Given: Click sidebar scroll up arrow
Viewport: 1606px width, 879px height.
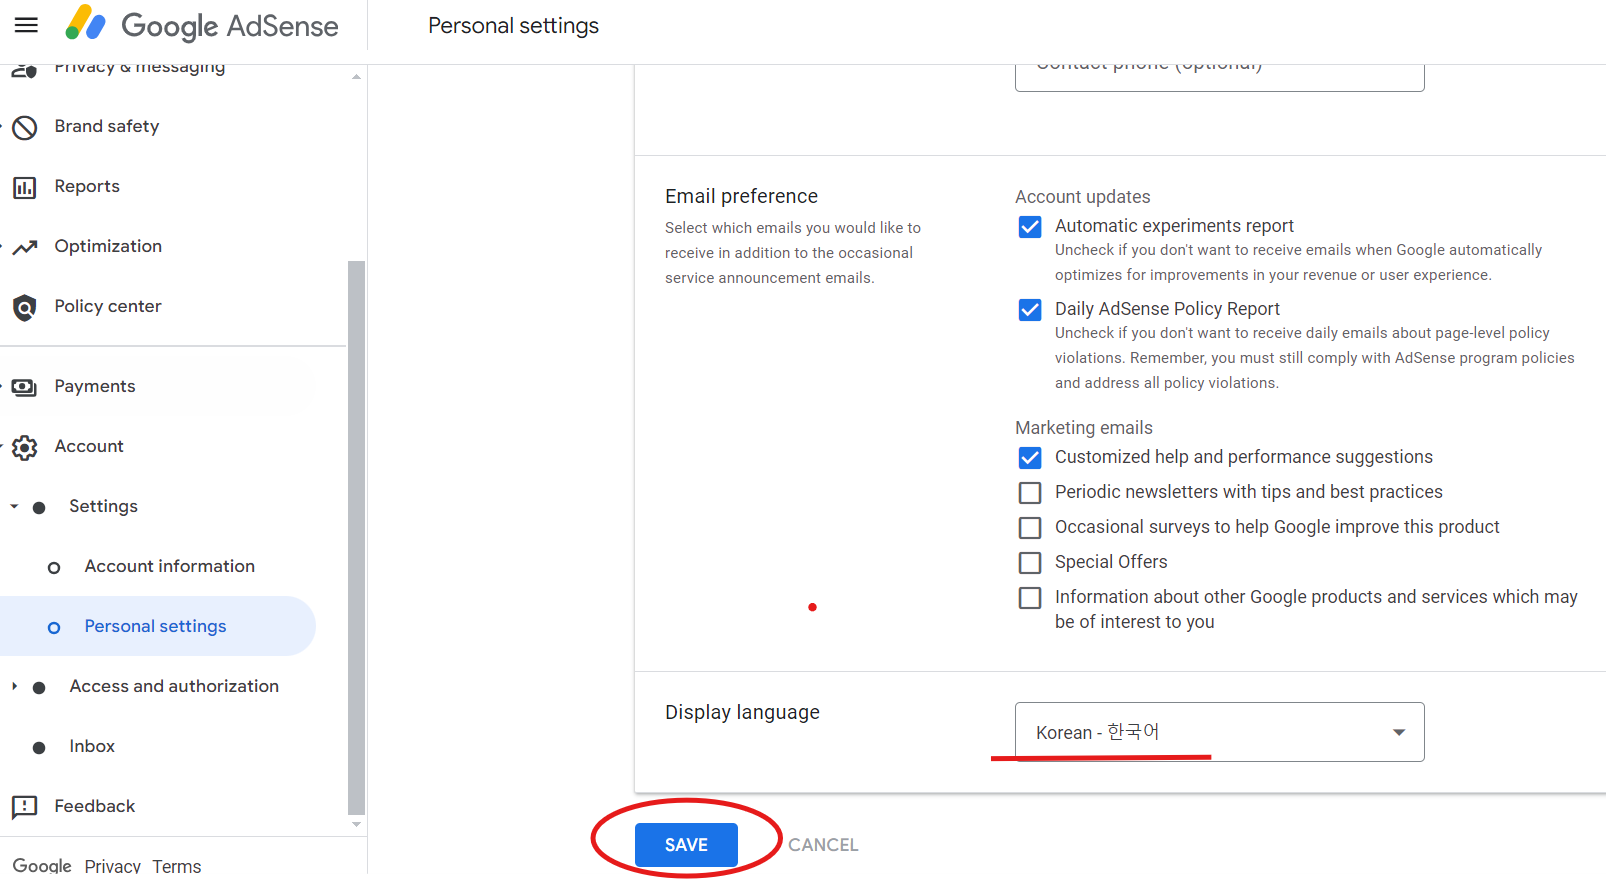Looking at the screenshot, I should (356, 77).
